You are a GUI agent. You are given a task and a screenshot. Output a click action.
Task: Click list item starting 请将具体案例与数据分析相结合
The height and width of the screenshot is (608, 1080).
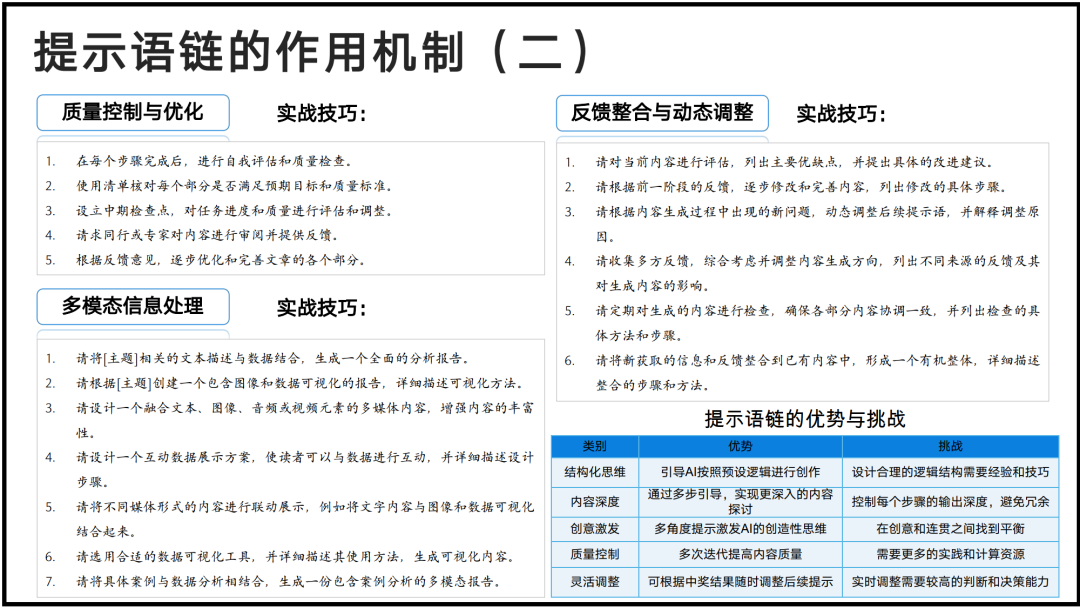pyautogui.click(x=288, y=581)
